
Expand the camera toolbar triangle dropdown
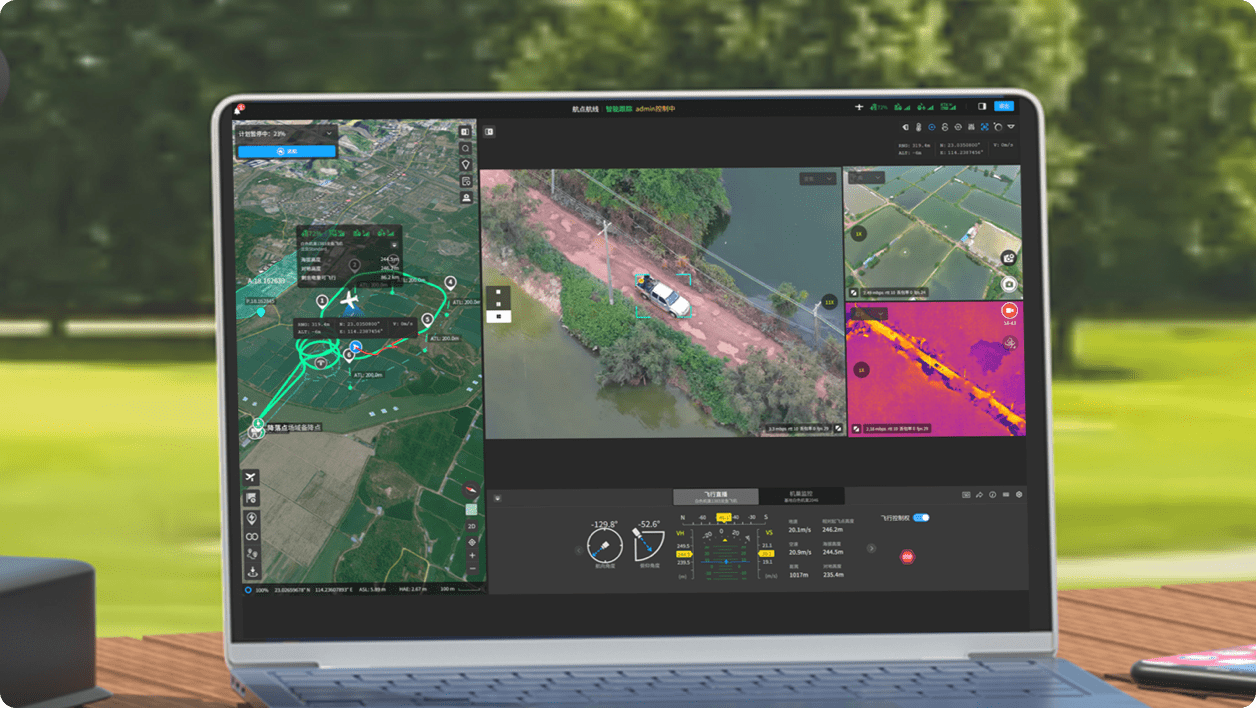1011,127
